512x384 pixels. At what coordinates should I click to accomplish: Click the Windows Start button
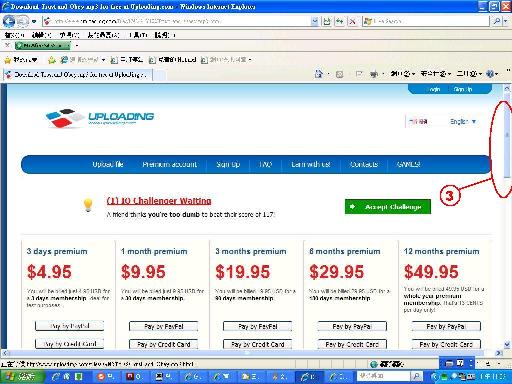point(21,377)
